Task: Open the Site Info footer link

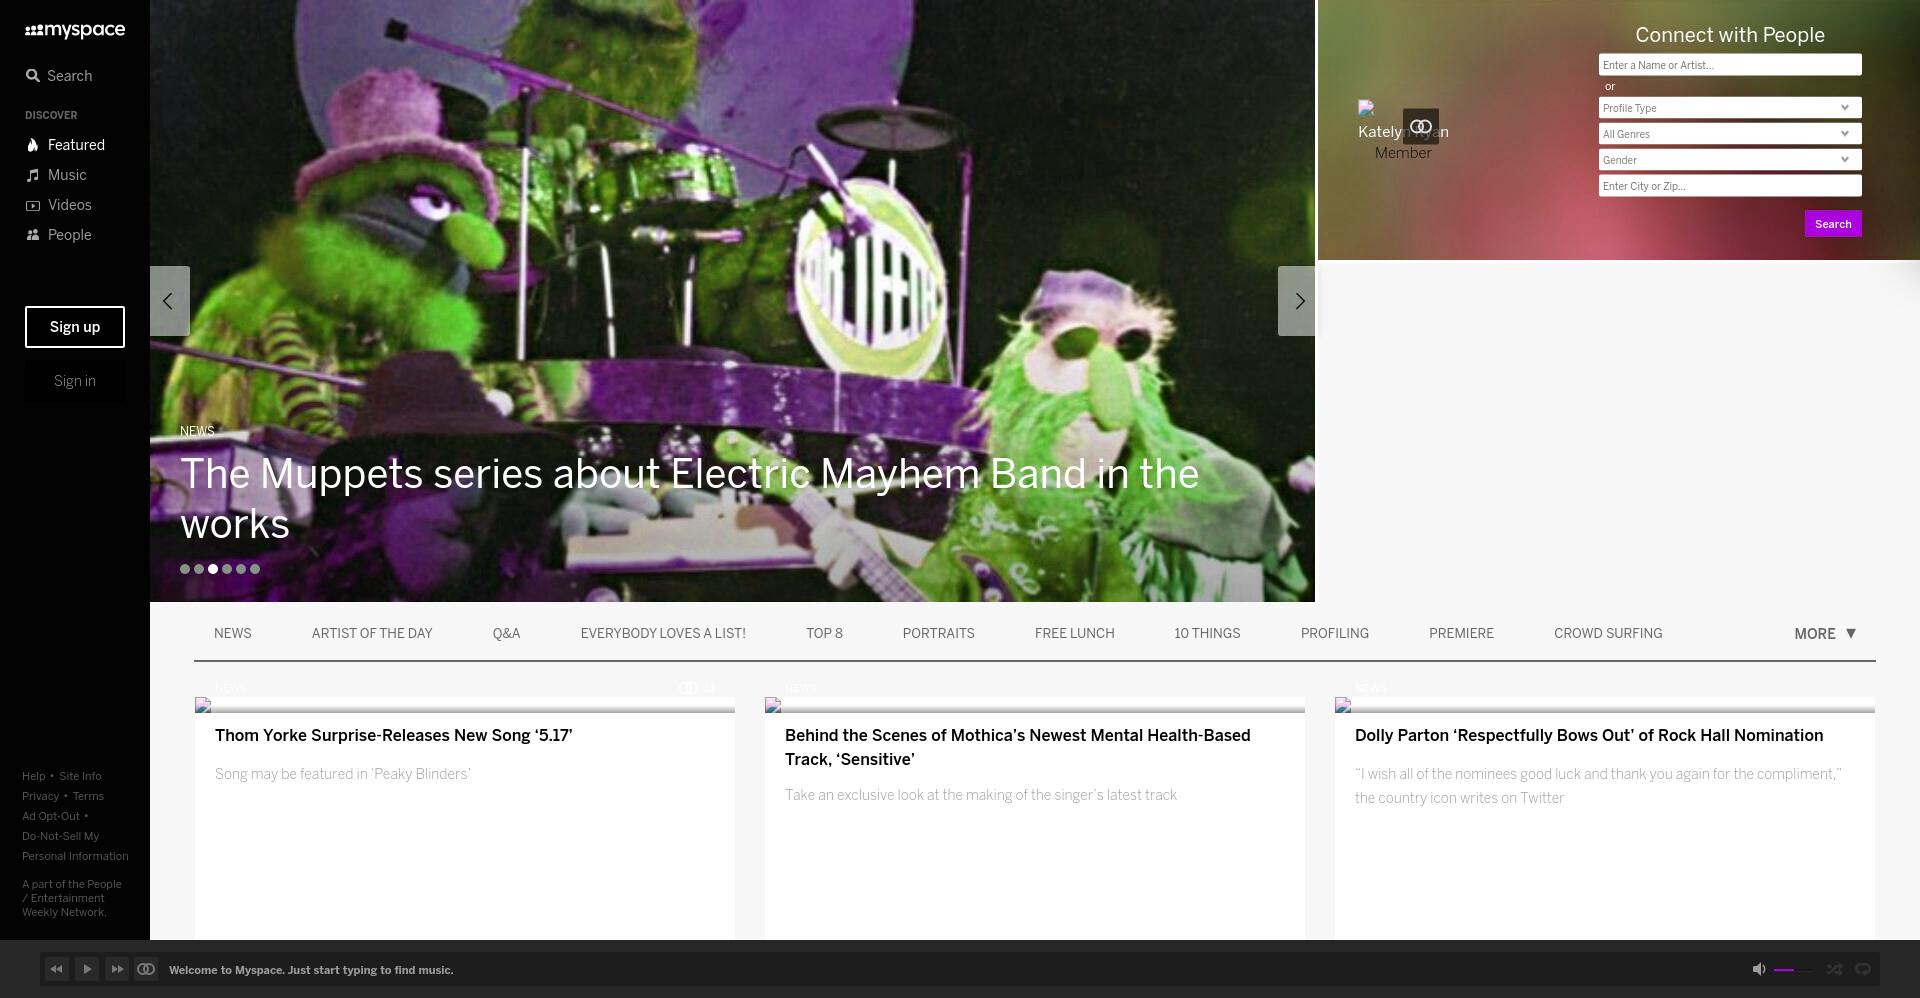Action: click(x=80, y=776)
